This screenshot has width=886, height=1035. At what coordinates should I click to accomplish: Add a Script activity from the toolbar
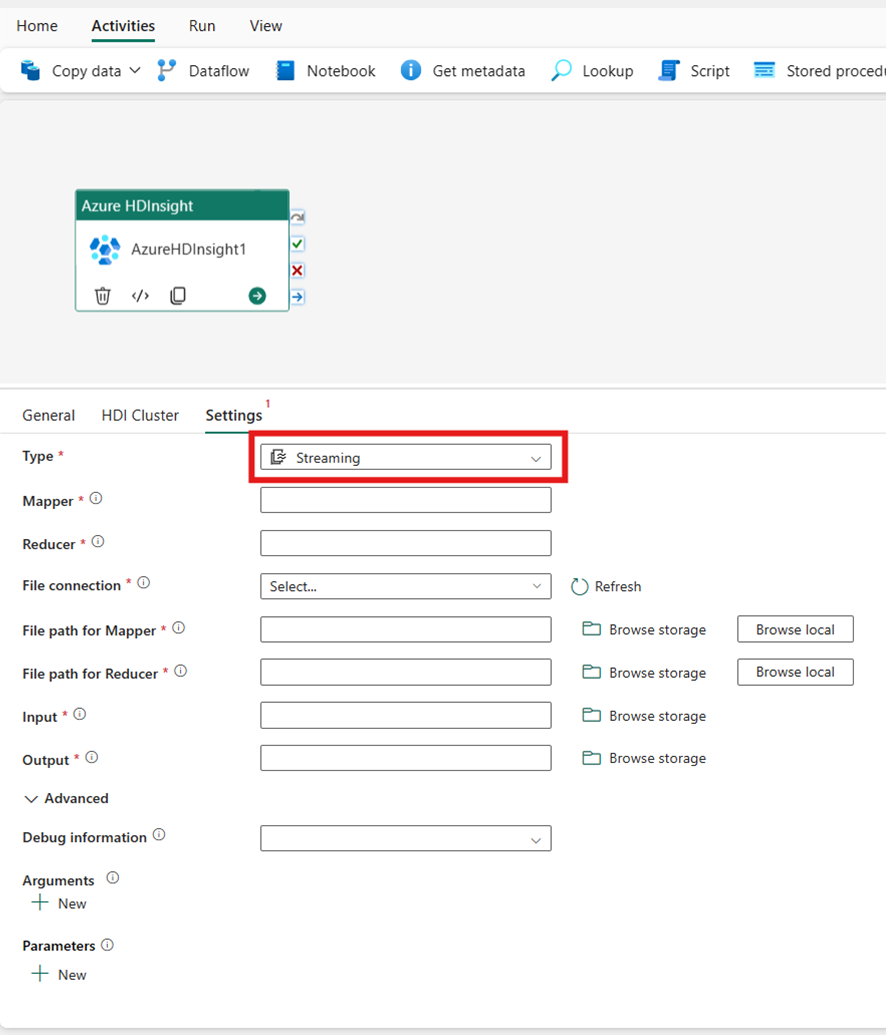pos(694,71)
